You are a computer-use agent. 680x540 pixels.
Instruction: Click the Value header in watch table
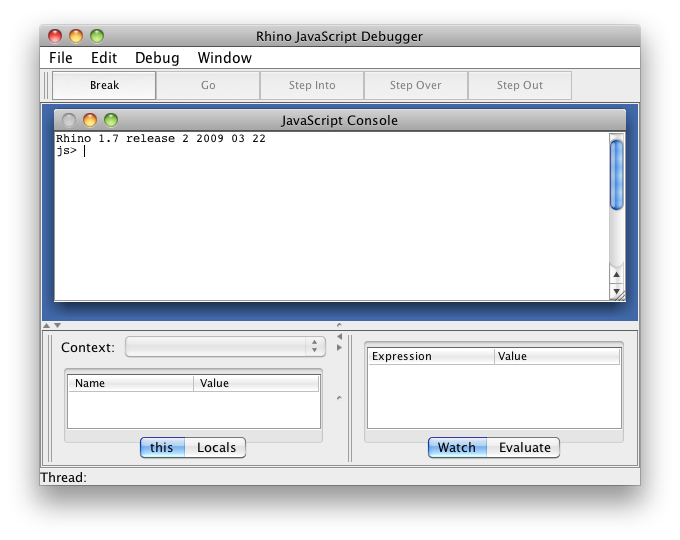click(557, 356)
